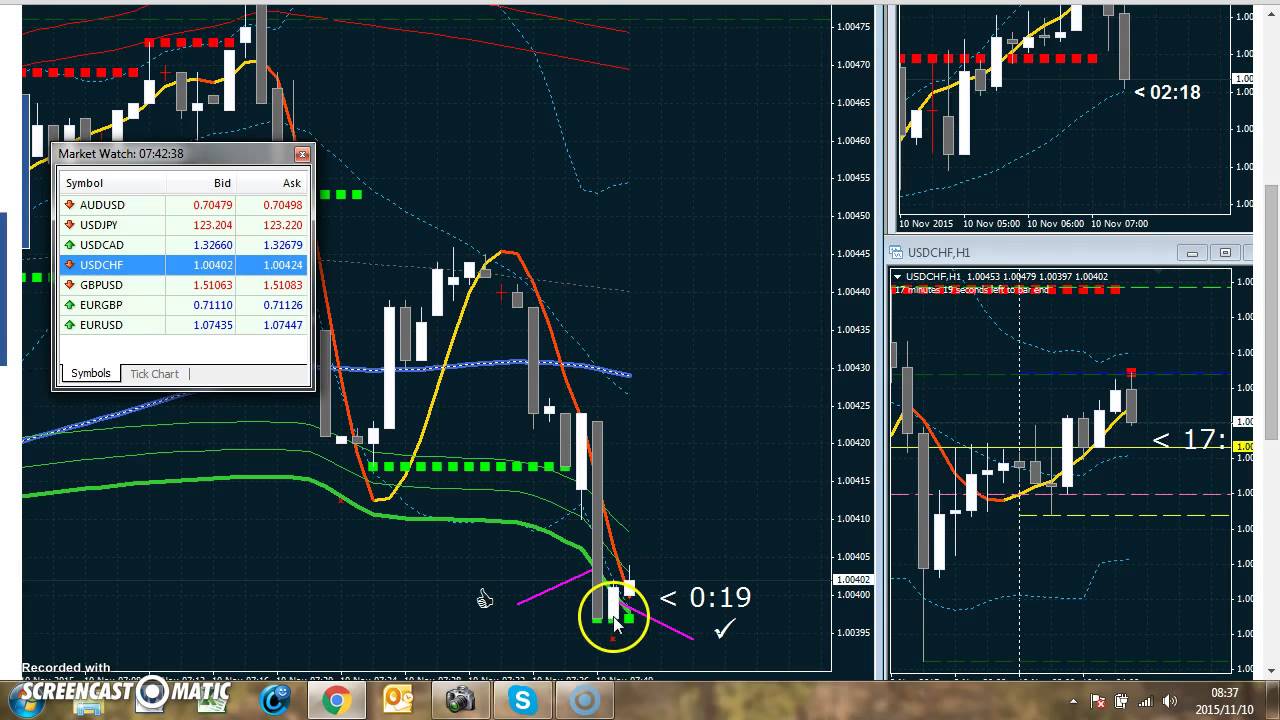Viewport: 1280px width, 720px height.
Task: Select highlighted USDCHF row in Market Watch
Action: coord(183,265)
